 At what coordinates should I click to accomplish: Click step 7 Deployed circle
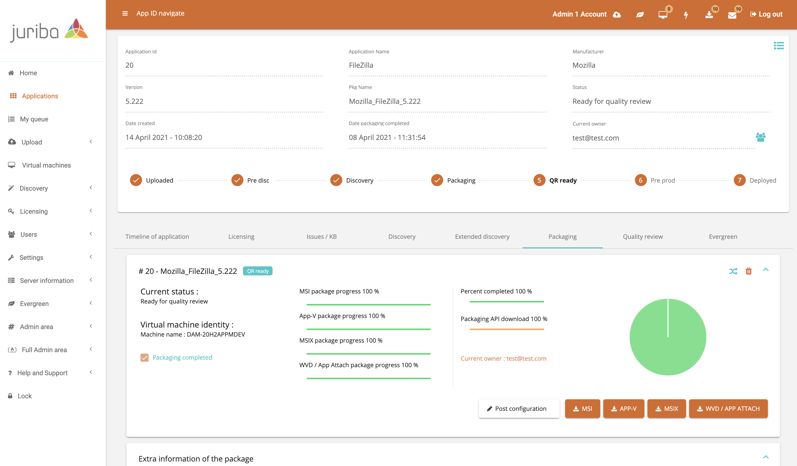[740, 180]
